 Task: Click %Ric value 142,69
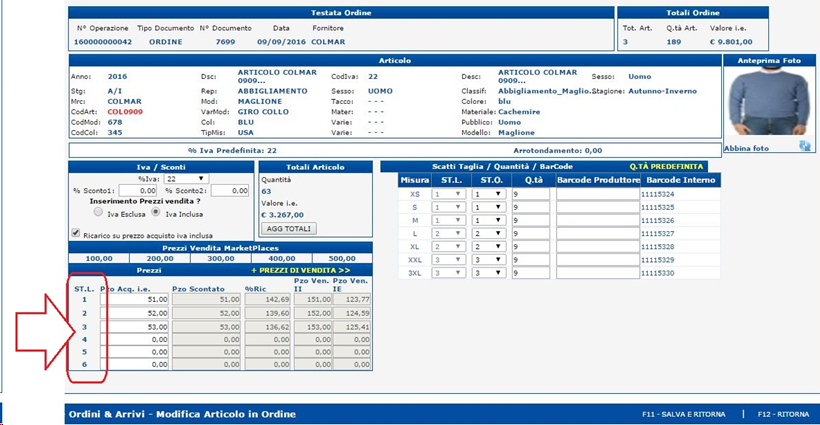(268, 300)
